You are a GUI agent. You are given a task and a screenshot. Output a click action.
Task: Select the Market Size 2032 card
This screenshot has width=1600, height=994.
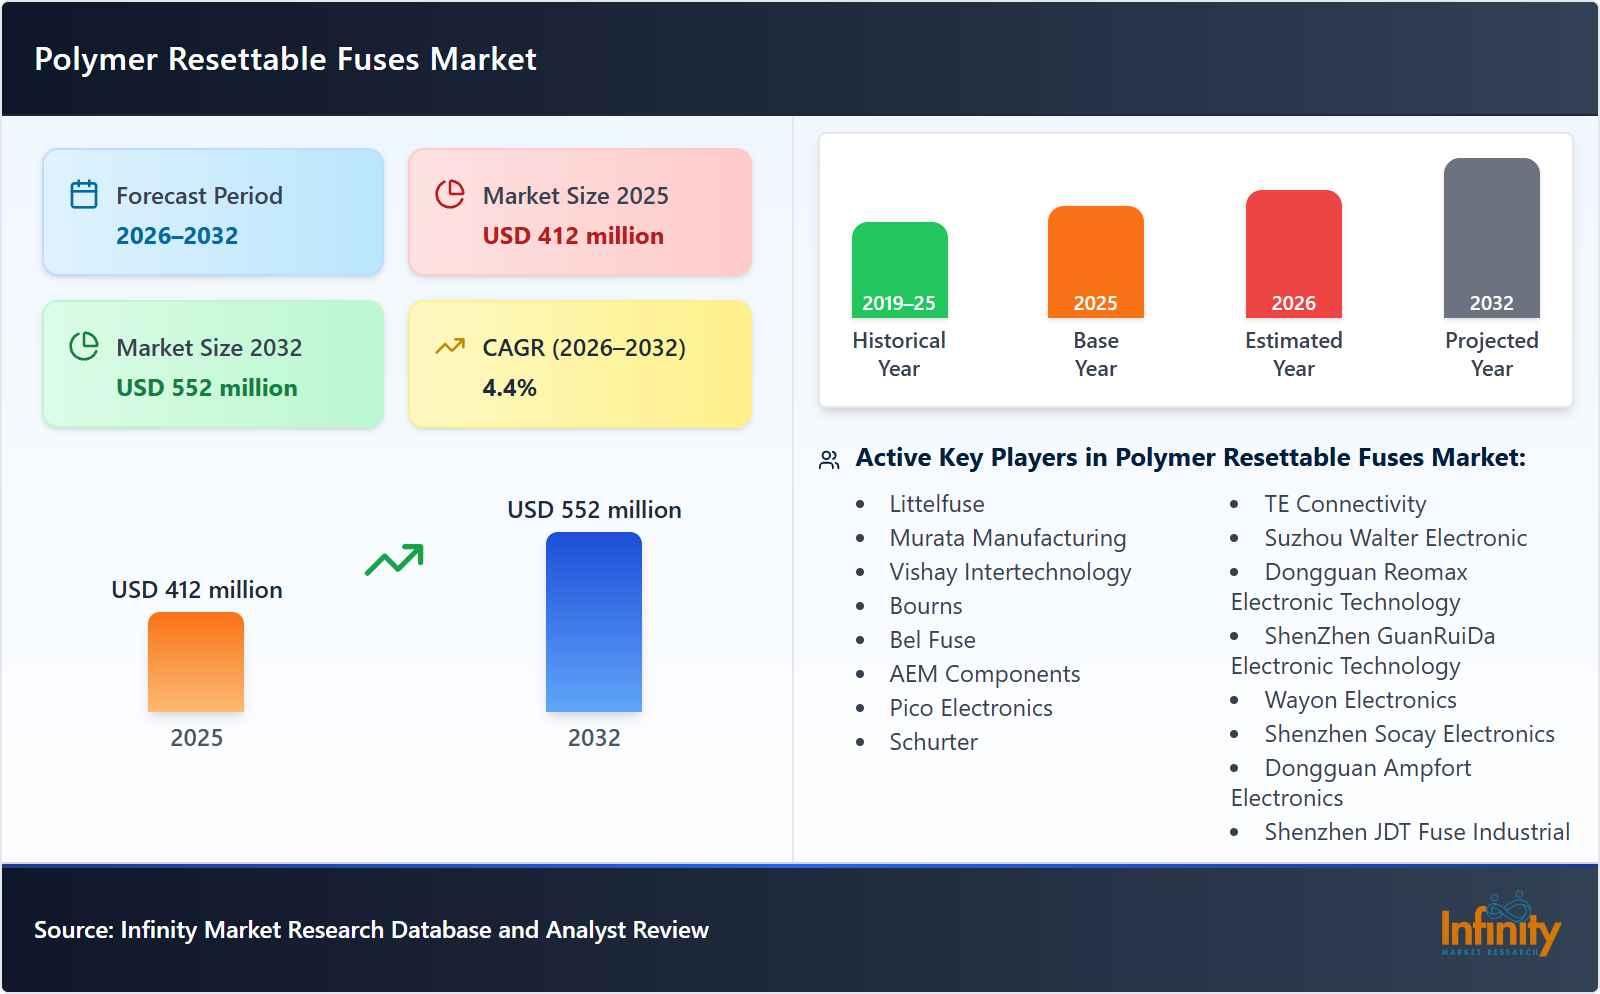(x=213, y=364)
